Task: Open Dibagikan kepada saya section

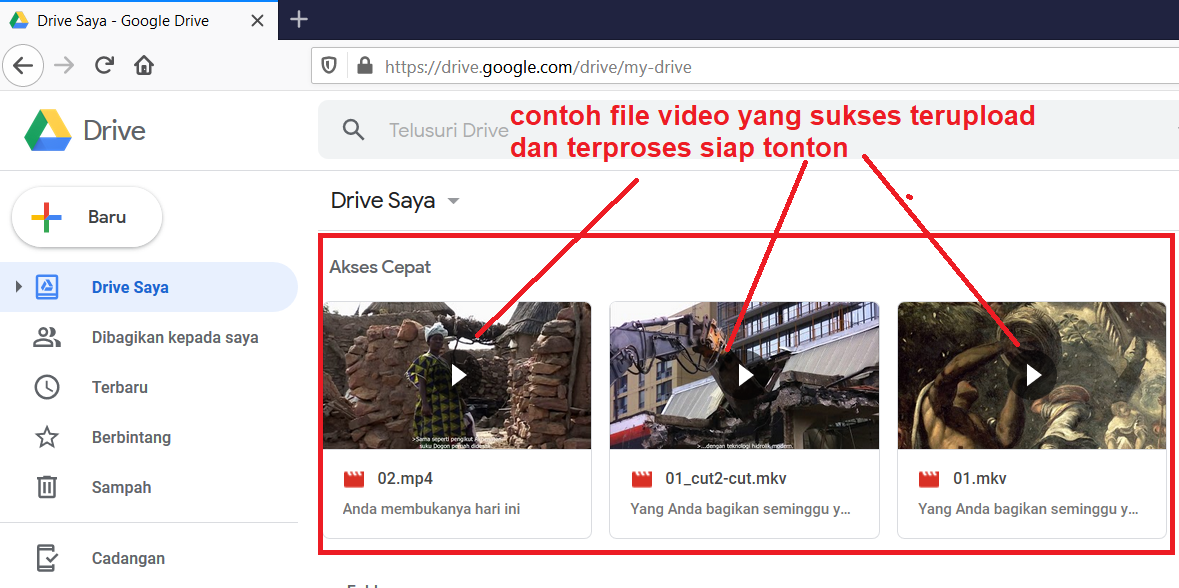Action: [174, 337]
